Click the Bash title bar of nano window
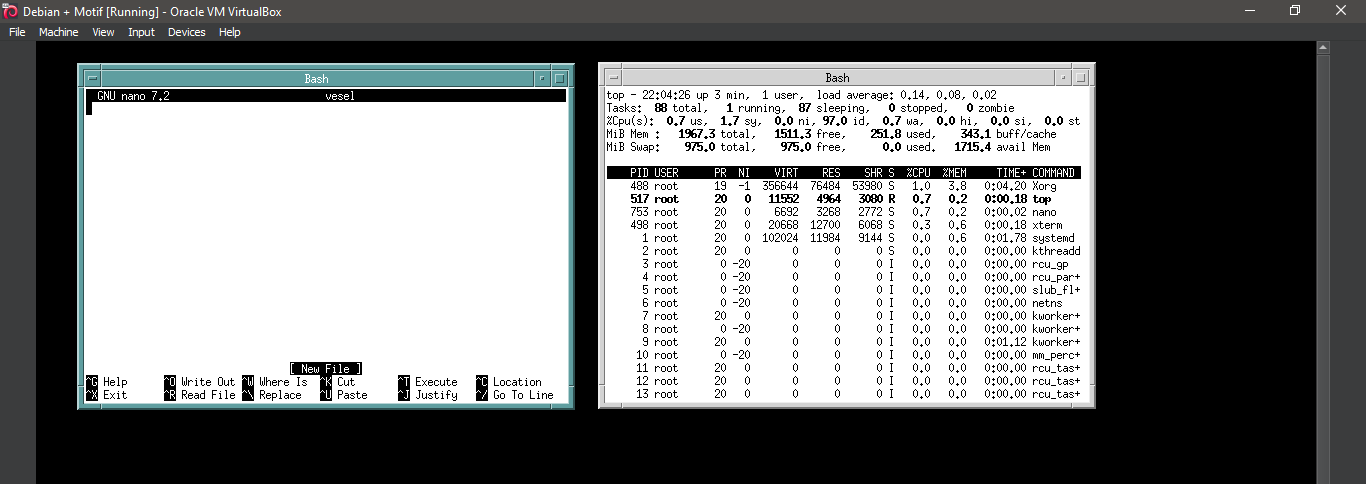The width and height of the screenshot is (1366, 484). tap(317, 78)
